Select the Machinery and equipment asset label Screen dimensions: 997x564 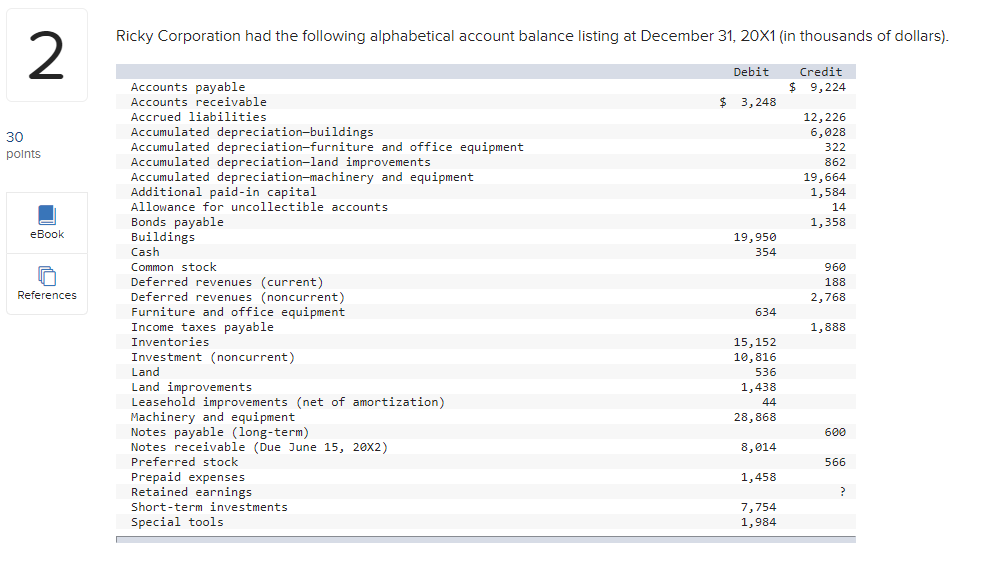[213, 417]
